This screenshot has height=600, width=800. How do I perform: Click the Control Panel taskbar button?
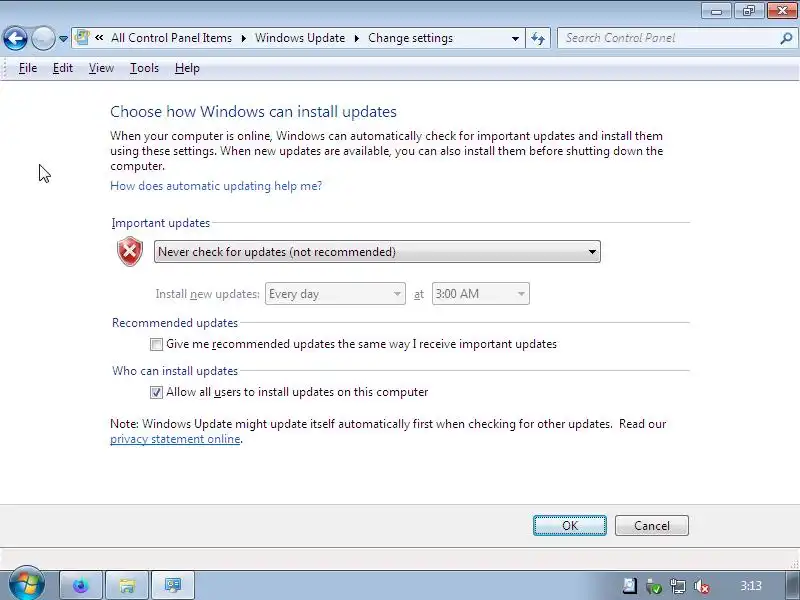(x=173, y=585)
